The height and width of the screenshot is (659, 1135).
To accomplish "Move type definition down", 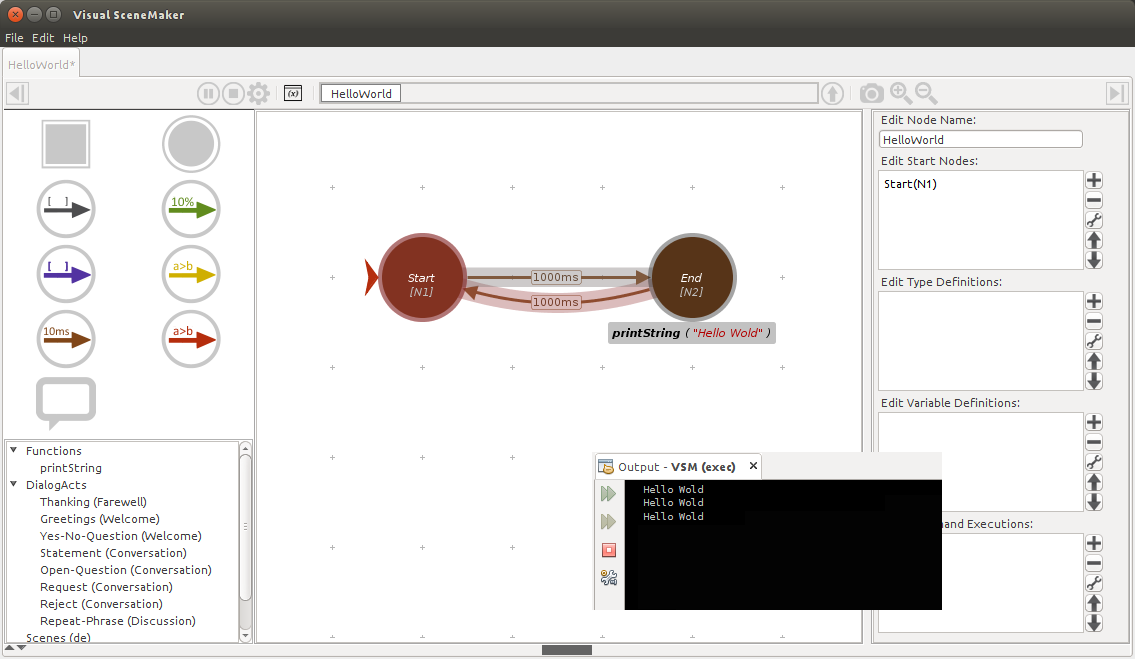I will coord(1094,381).
